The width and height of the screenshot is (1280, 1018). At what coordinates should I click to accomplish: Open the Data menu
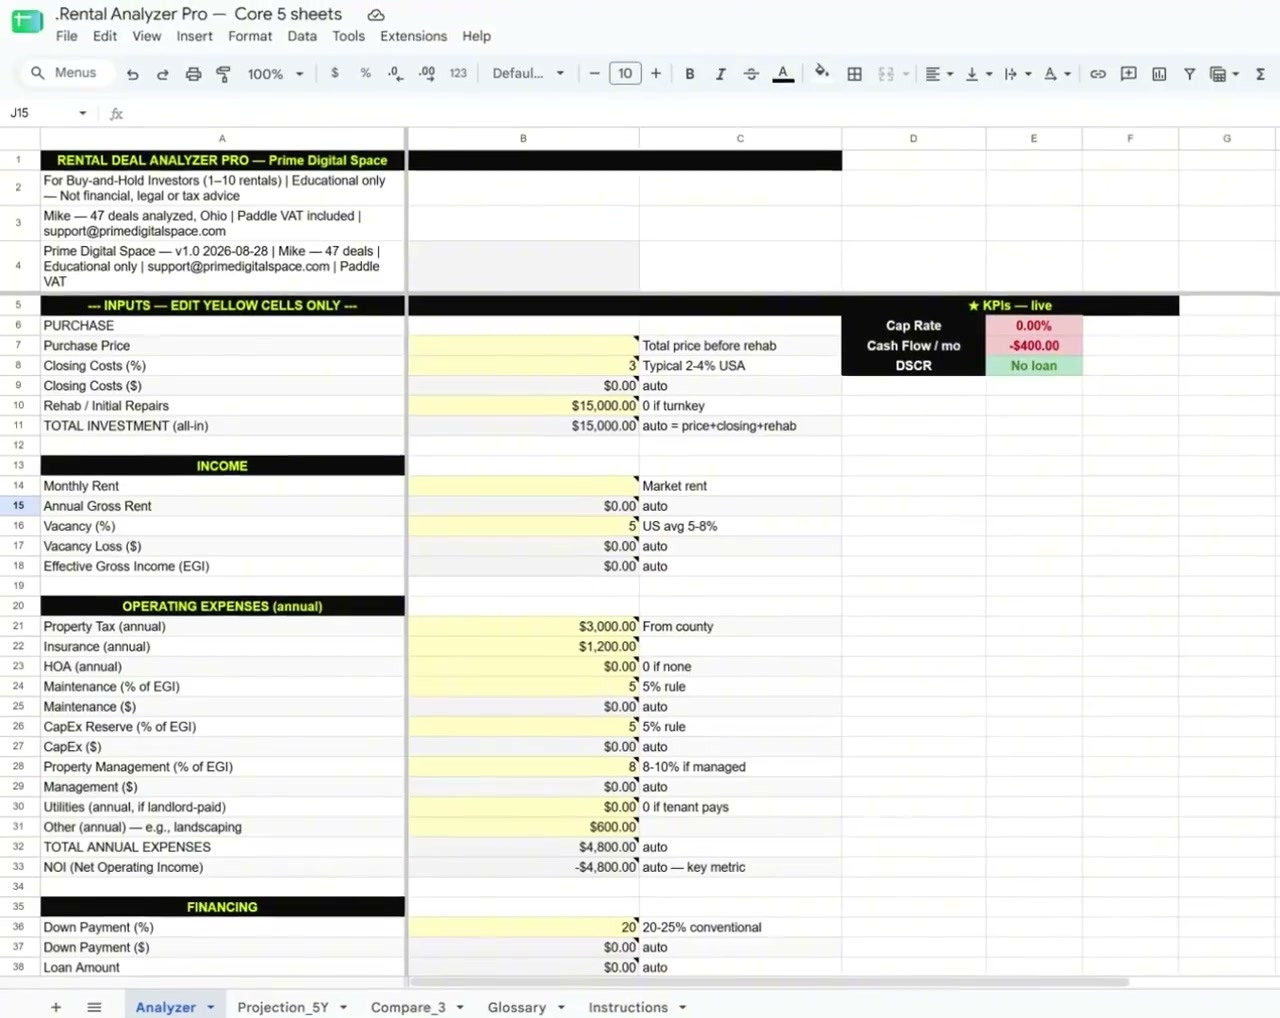point(302,36)
